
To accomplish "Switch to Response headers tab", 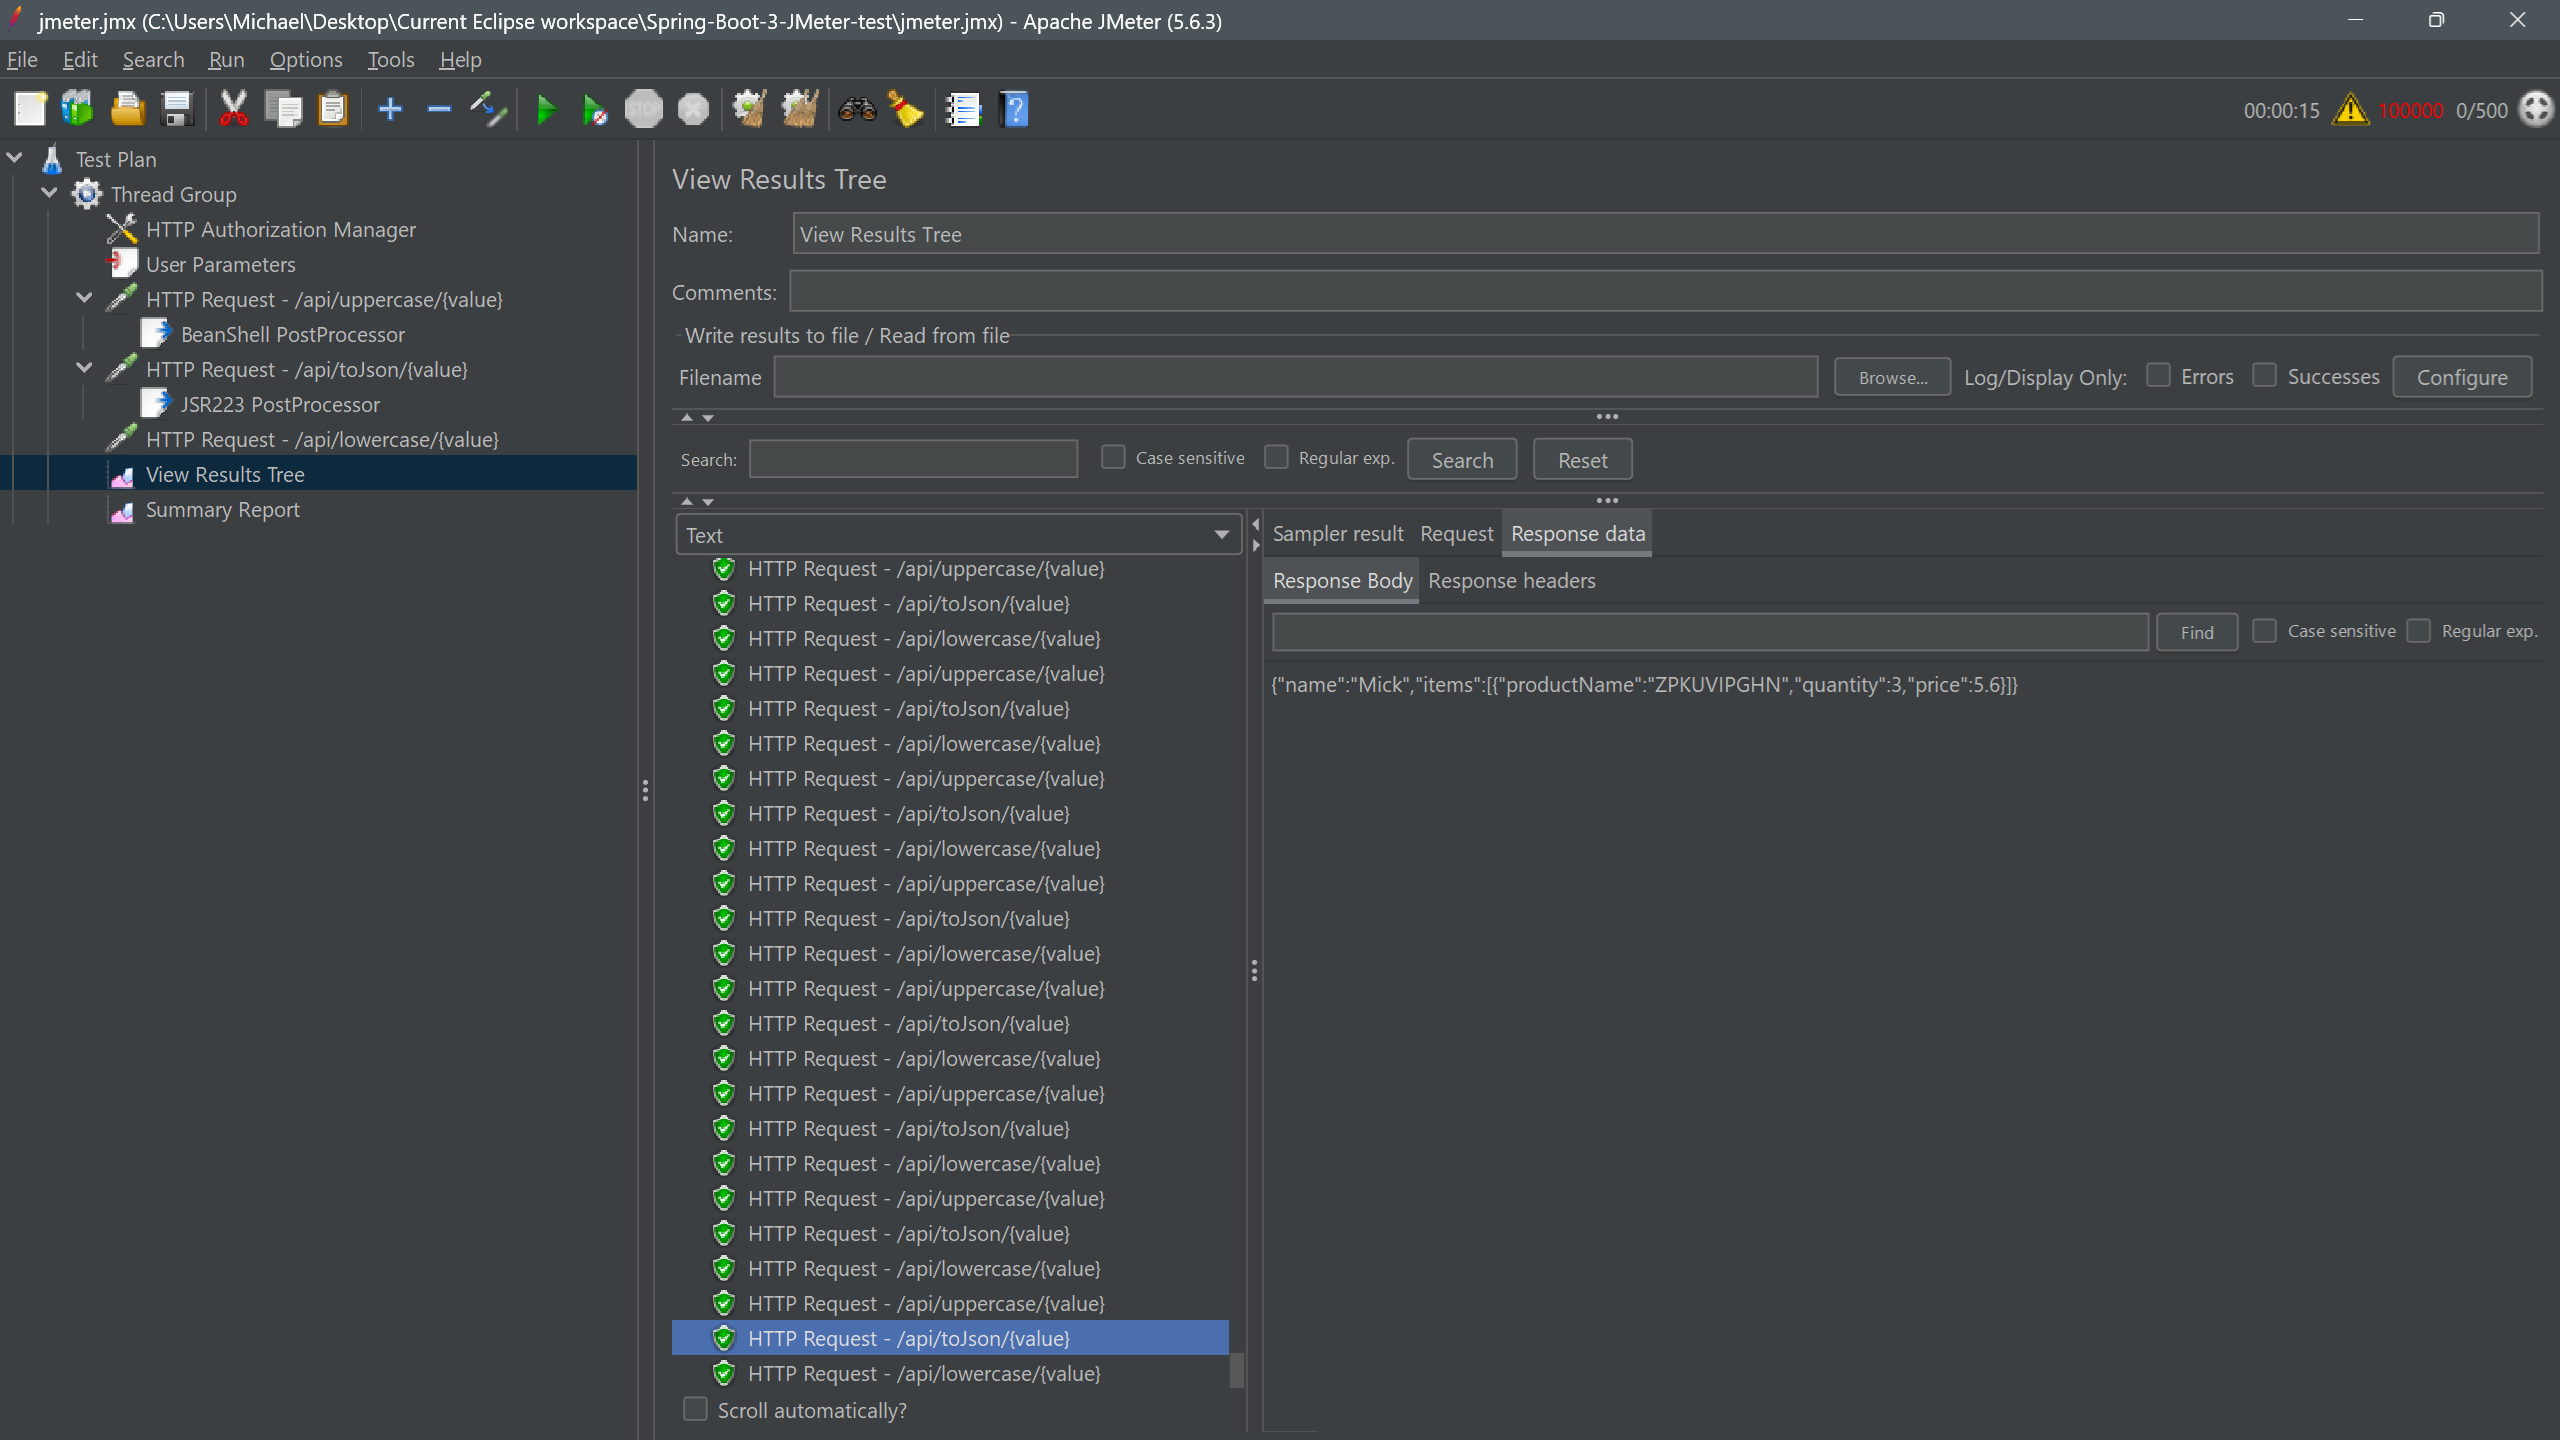I will [x=1511, y=581].
